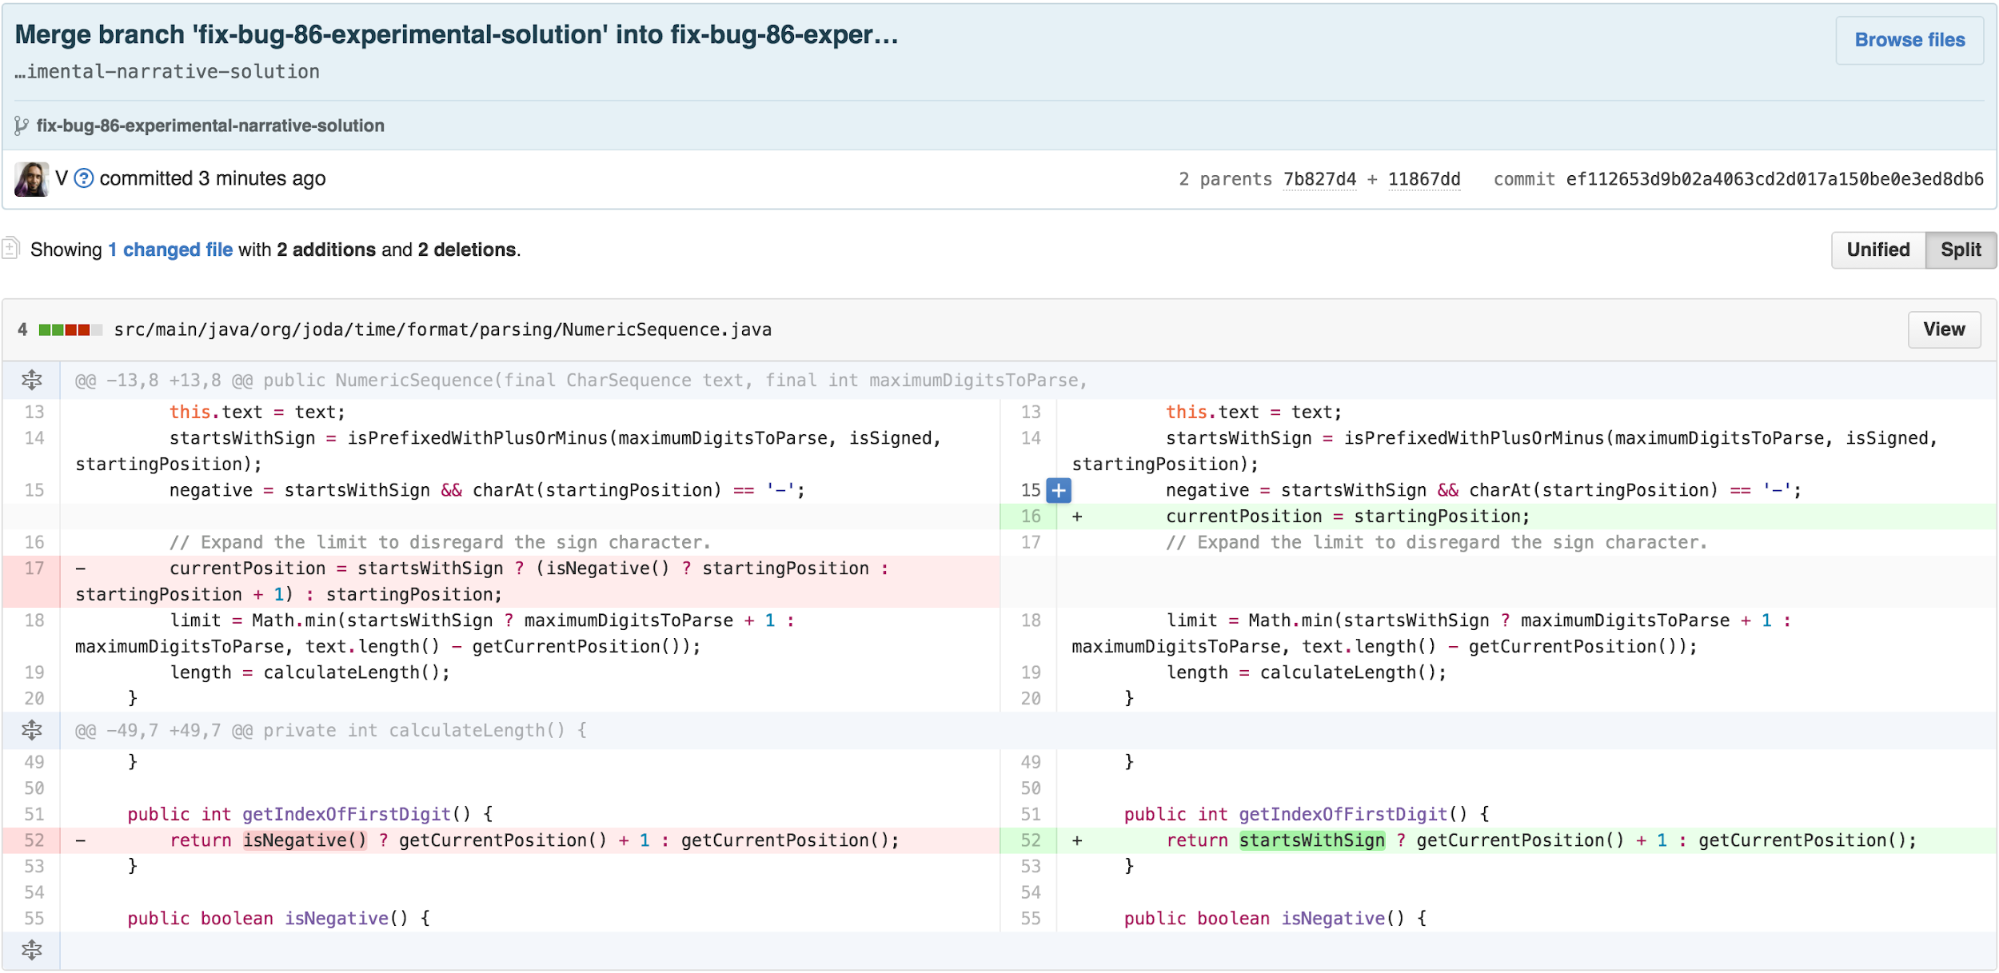The height and width of the screenshot is (973, 1999).
Task: Open the fix-bug-86-experimental-narrative-solution branch link
Action: pyautogui.click(x=210, y=126)
